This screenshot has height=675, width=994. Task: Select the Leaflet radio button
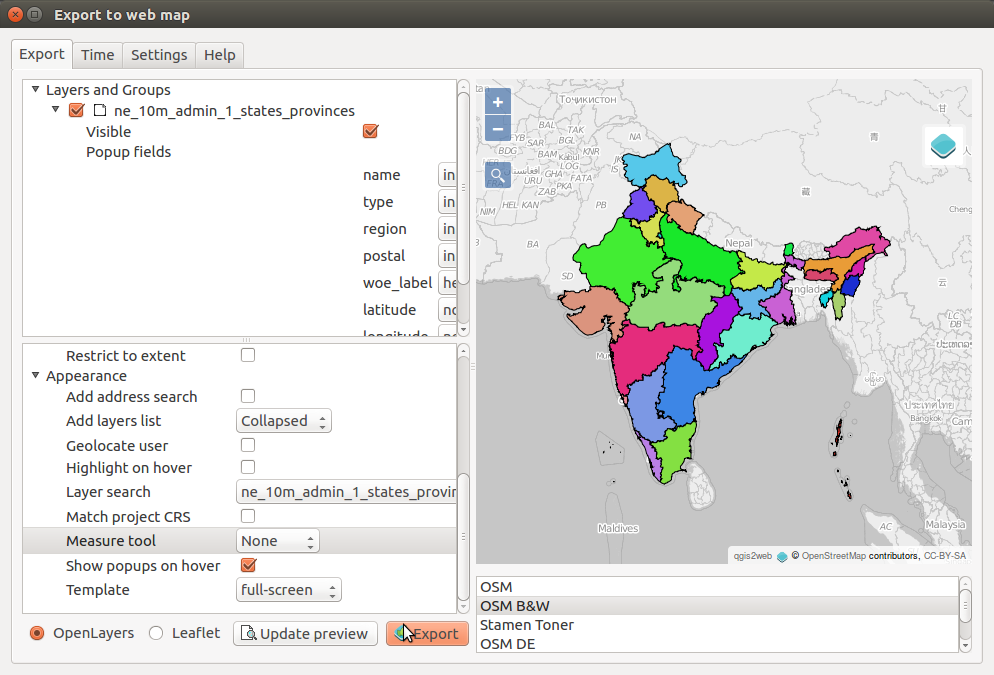(x=155, y=633)
